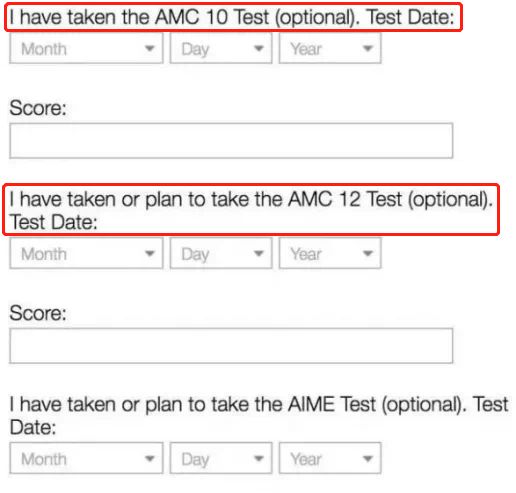Expand the AMC 12 test Month dropdown
The width and height of the screenshot is (516, 493).
[x=86, y=253]
